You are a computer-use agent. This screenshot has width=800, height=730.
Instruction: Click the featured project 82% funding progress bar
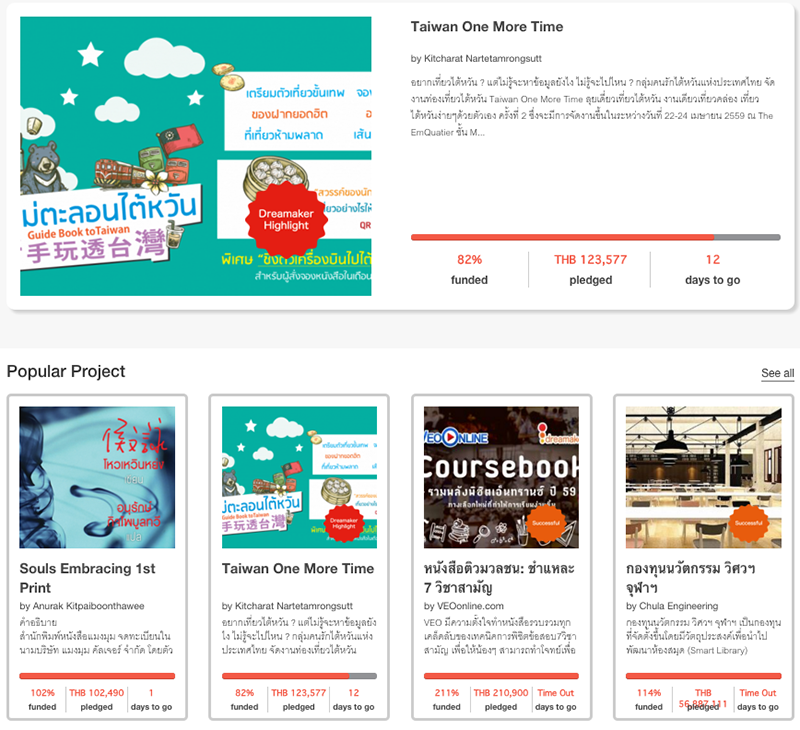click(x=595, y=237)
